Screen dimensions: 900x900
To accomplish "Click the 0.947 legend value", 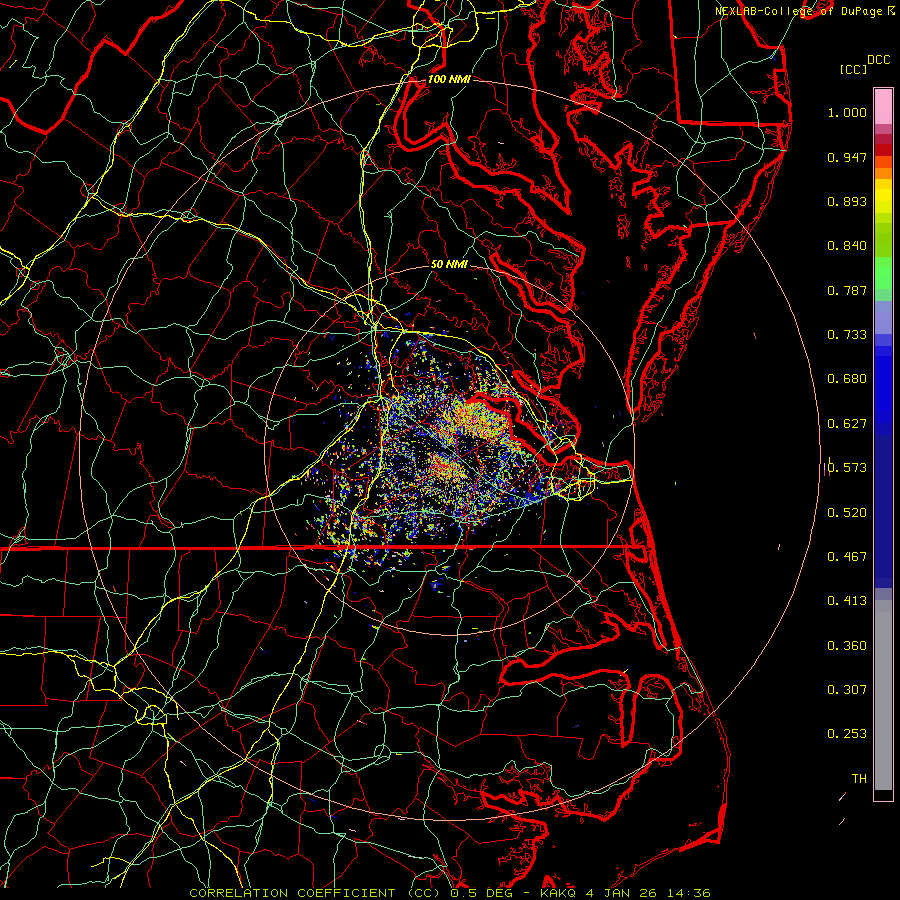I will pyautogui.click(x=847, y=157).
